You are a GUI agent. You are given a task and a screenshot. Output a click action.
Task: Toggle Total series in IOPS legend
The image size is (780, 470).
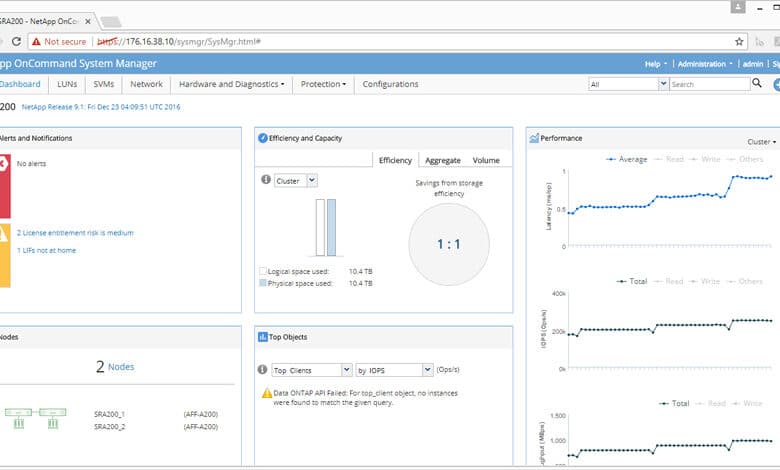click(632, 281)
